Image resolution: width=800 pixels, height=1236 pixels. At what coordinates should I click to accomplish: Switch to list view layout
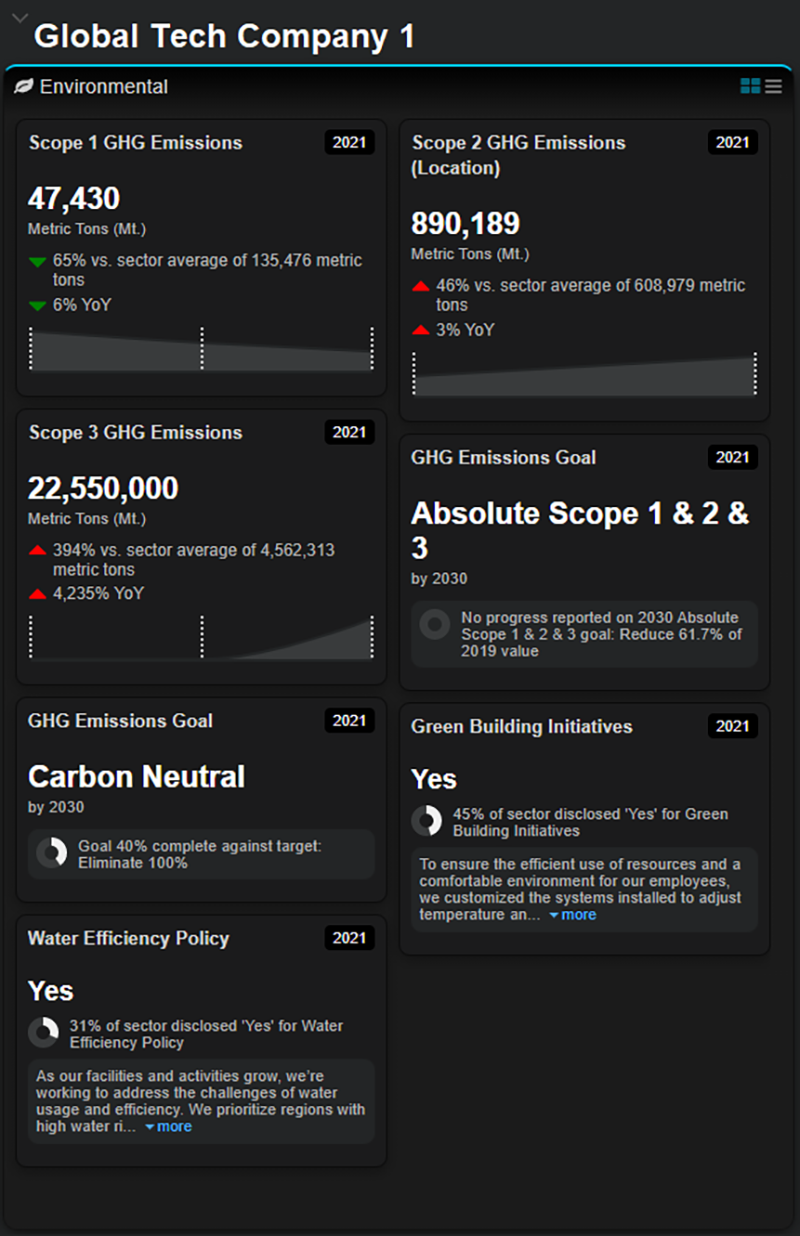pos(773,87)
